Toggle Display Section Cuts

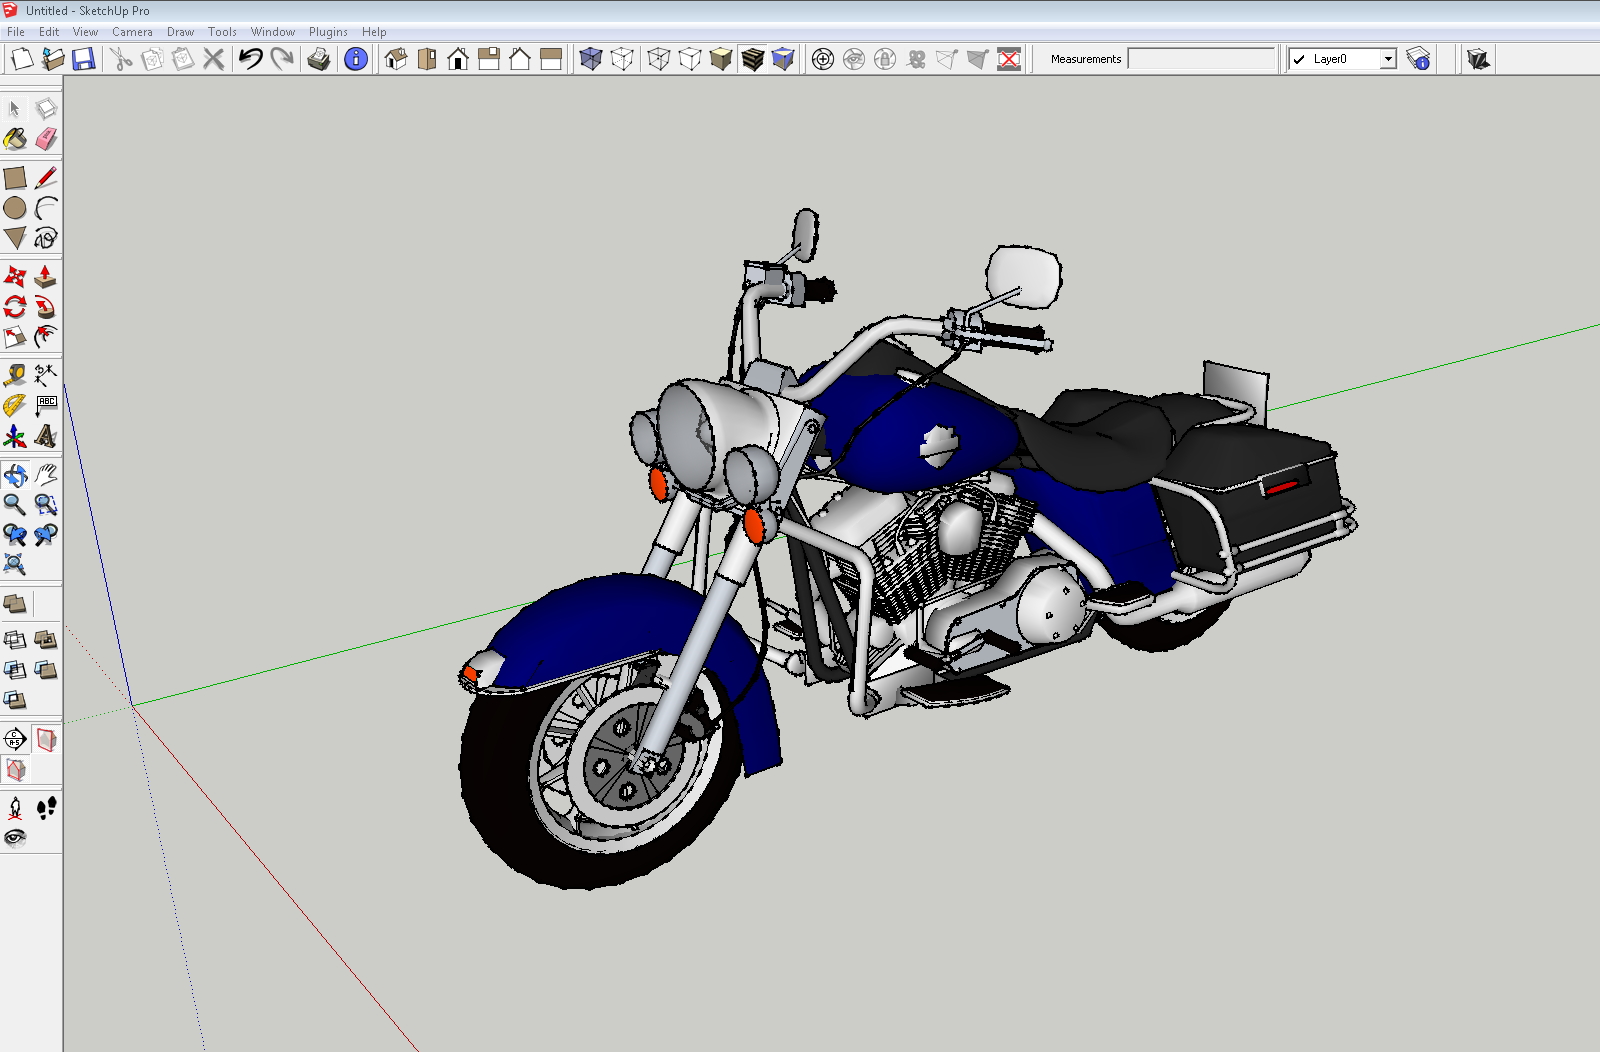click(x=15, y=770)
